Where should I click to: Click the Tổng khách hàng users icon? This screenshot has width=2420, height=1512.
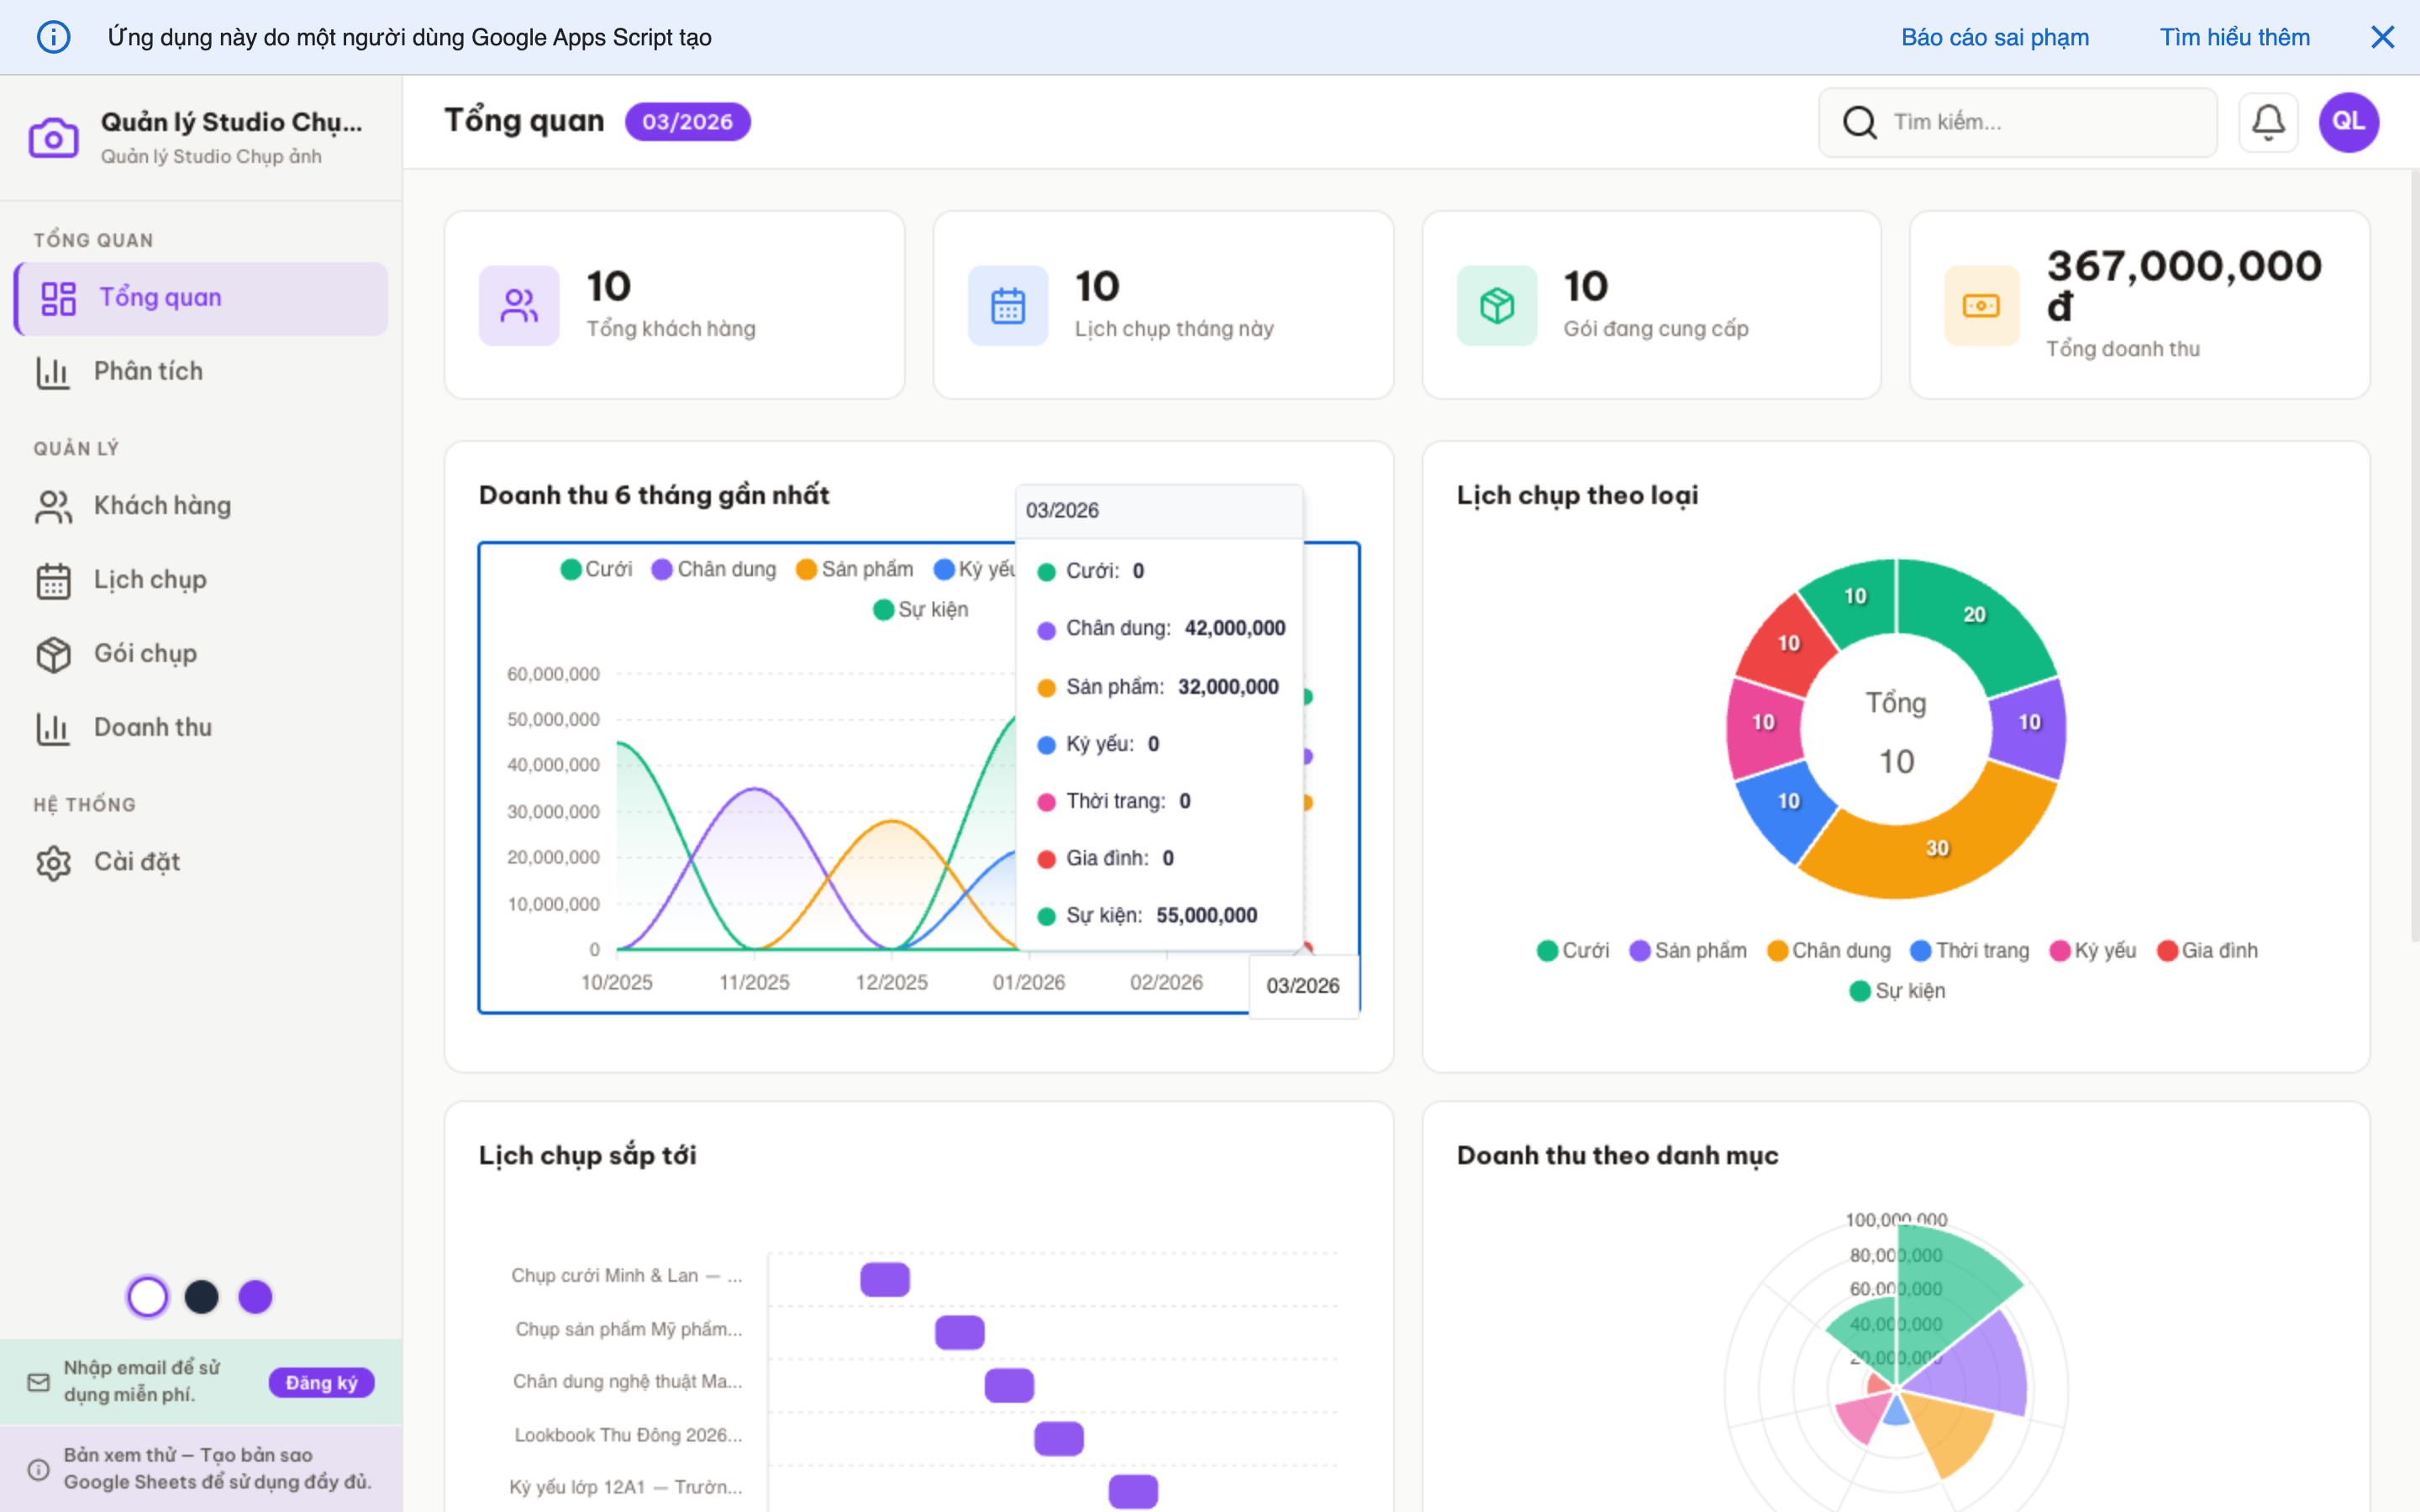pyautogui.click(x=518, y=305)
